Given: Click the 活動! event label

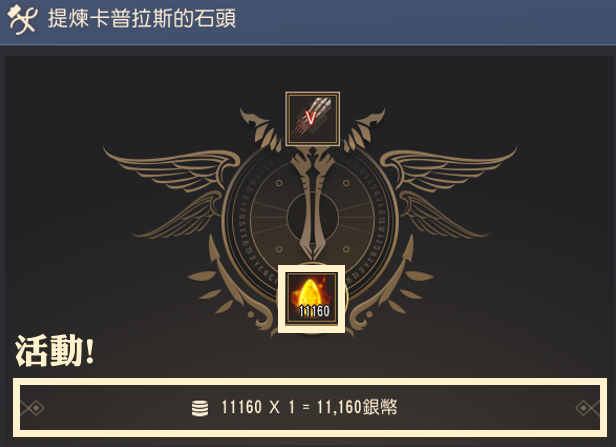Looking at the screenshot, I should click(x=55, y=351).
